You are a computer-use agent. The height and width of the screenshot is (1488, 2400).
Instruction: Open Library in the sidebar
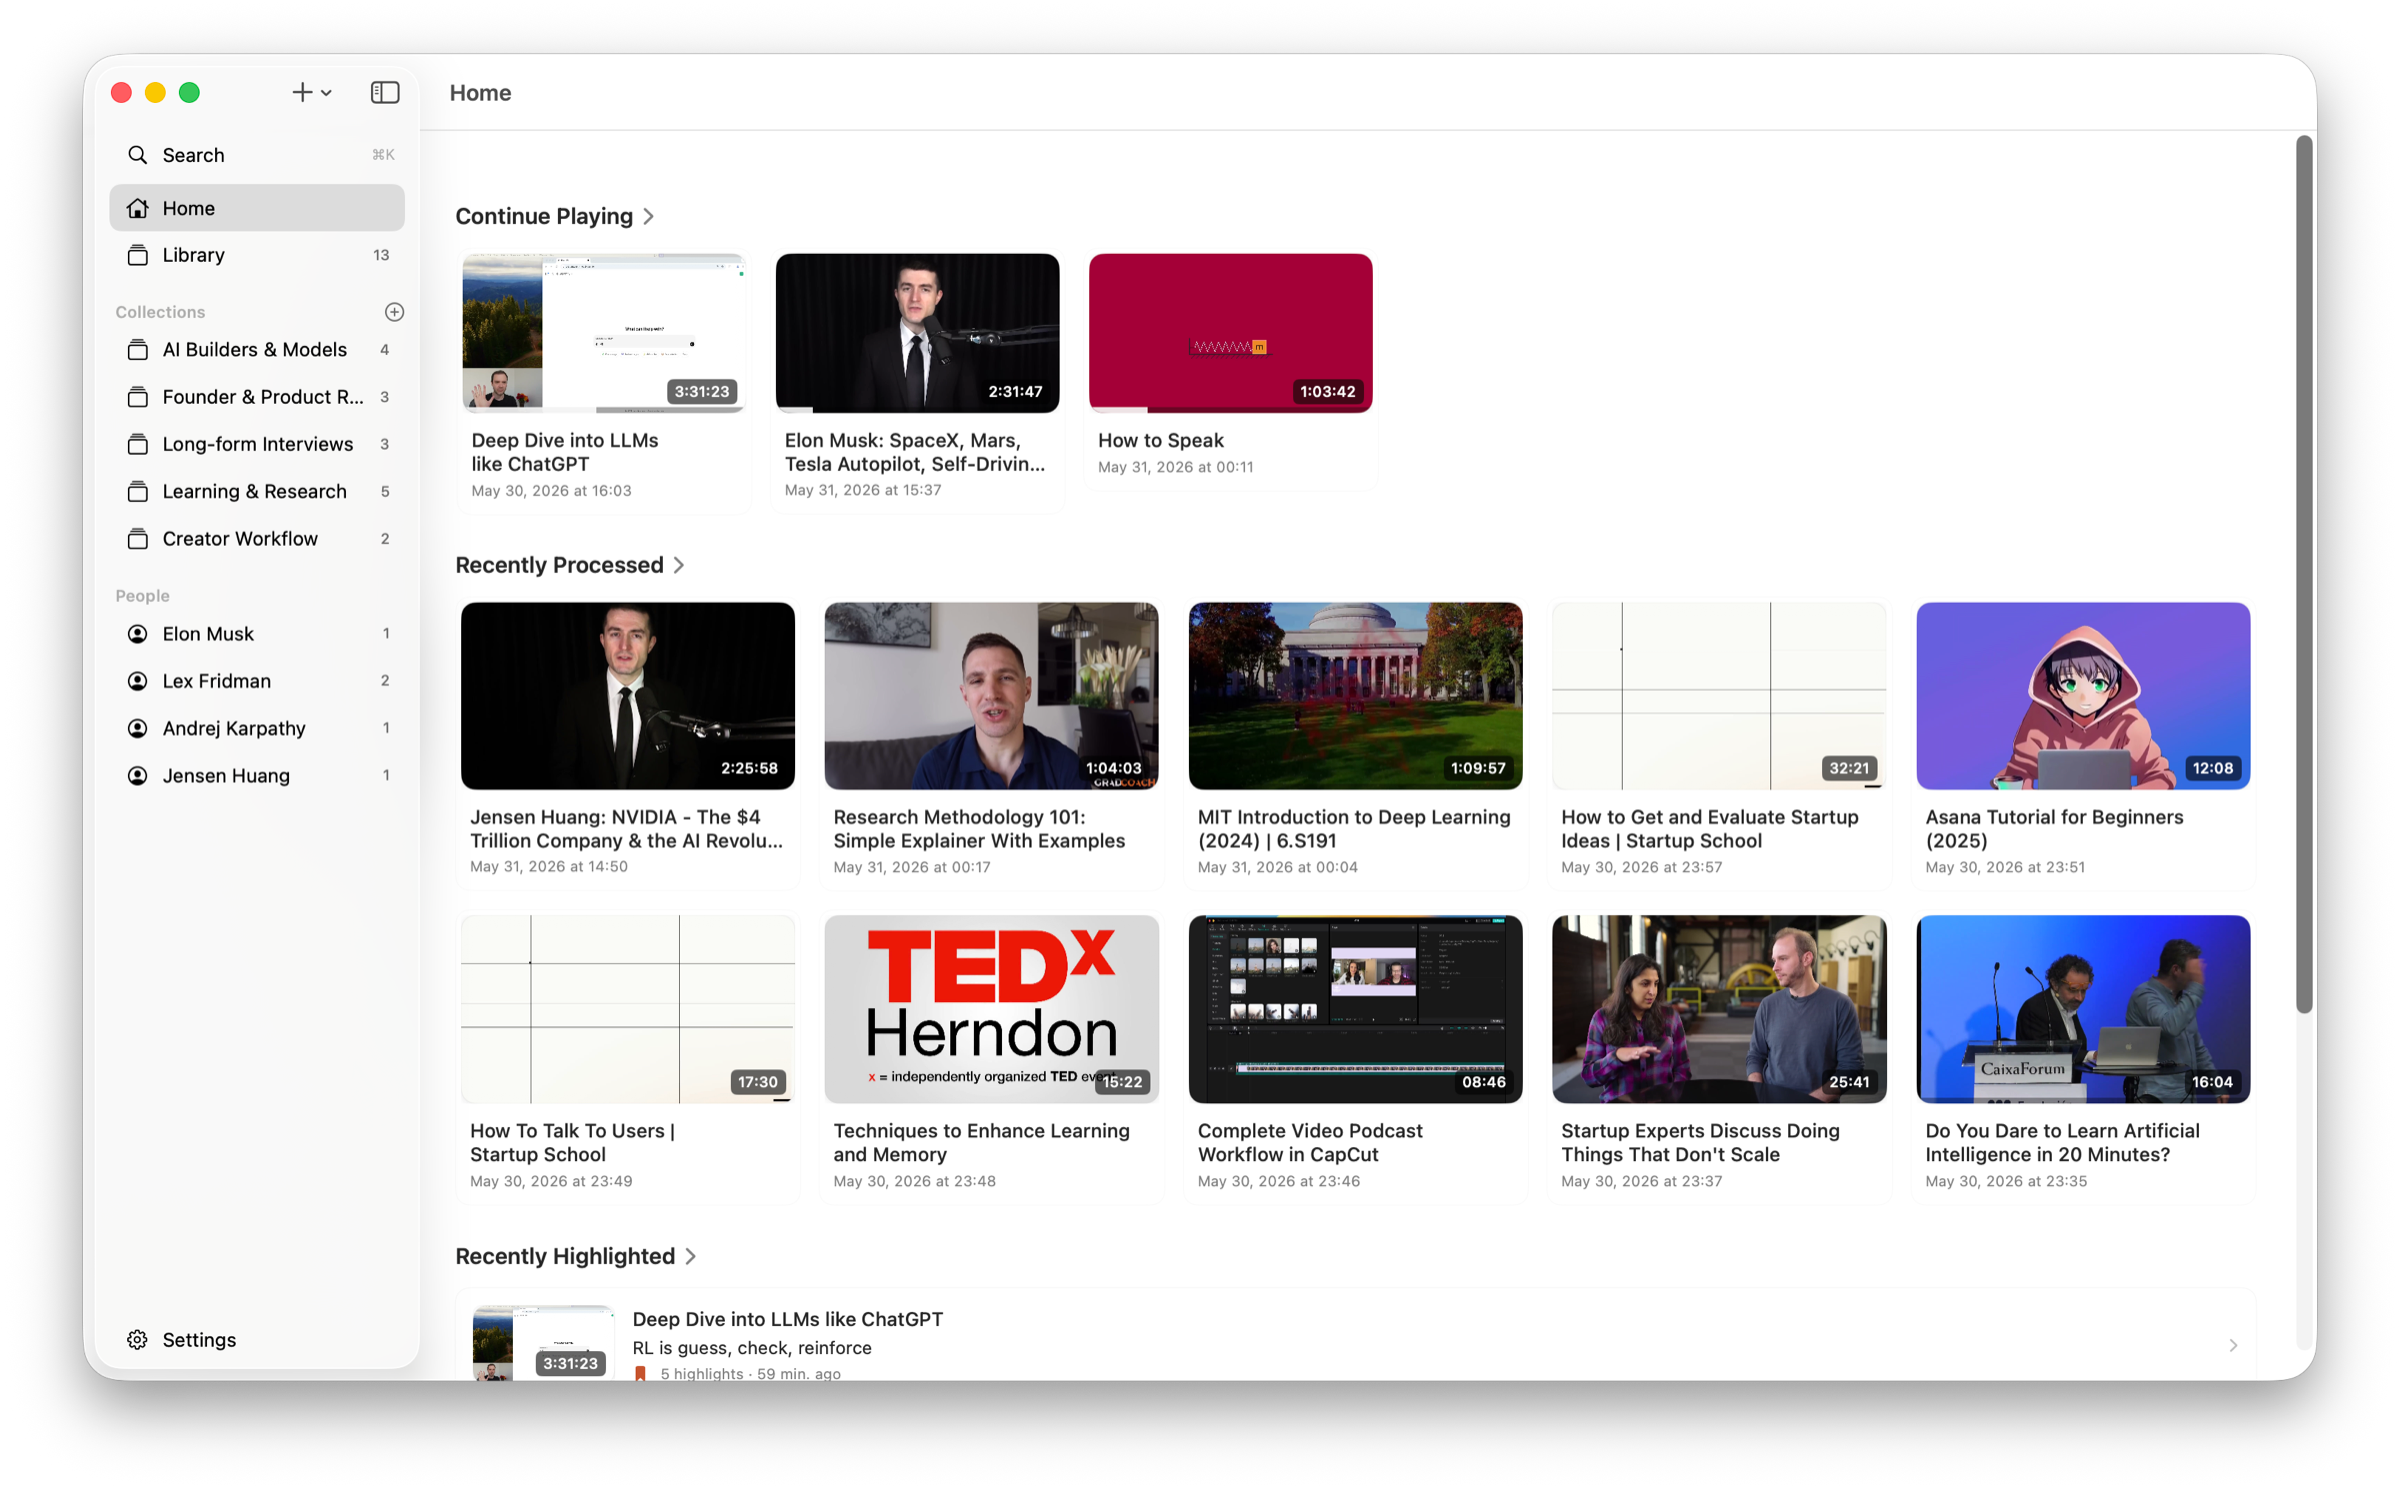coord(257,255)
